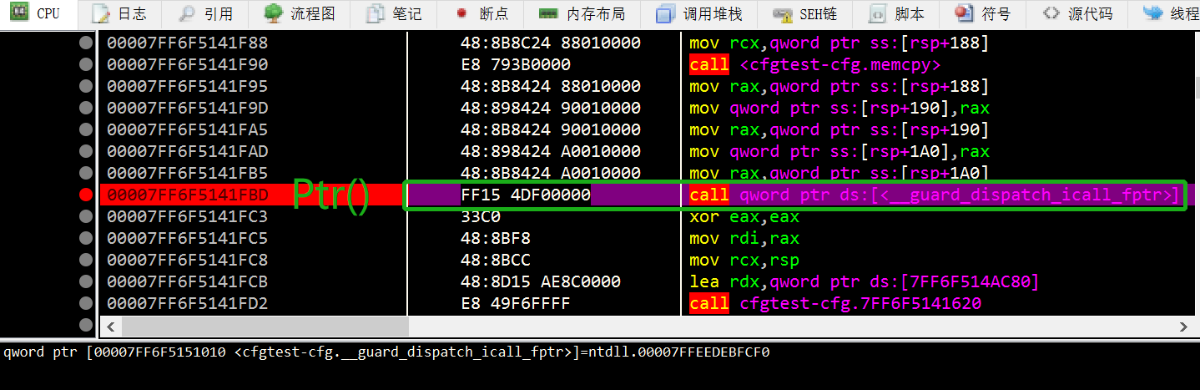Click instruction mov rax,qword ptr ss:[rsp+190]
Image resolution: width=1200 pixels, height=390 pixels.
pos(839,130)
